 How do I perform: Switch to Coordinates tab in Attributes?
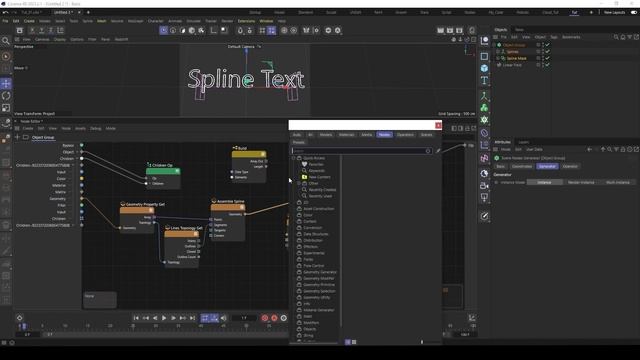522,167
